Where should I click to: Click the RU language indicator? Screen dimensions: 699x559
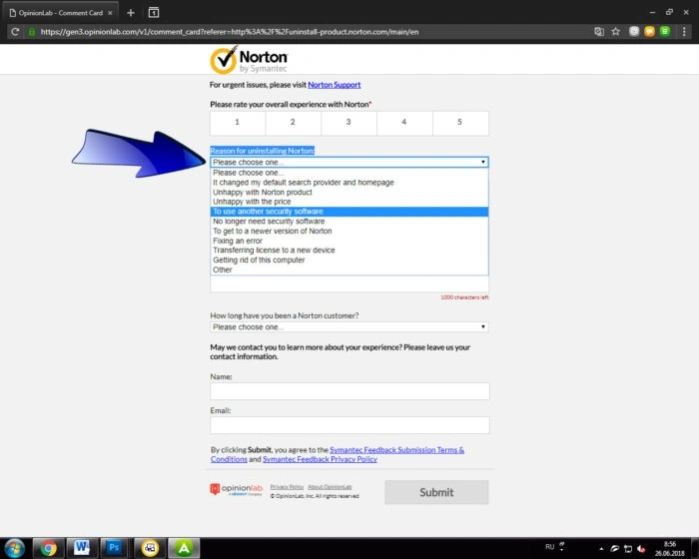click(x=549, y=547)
